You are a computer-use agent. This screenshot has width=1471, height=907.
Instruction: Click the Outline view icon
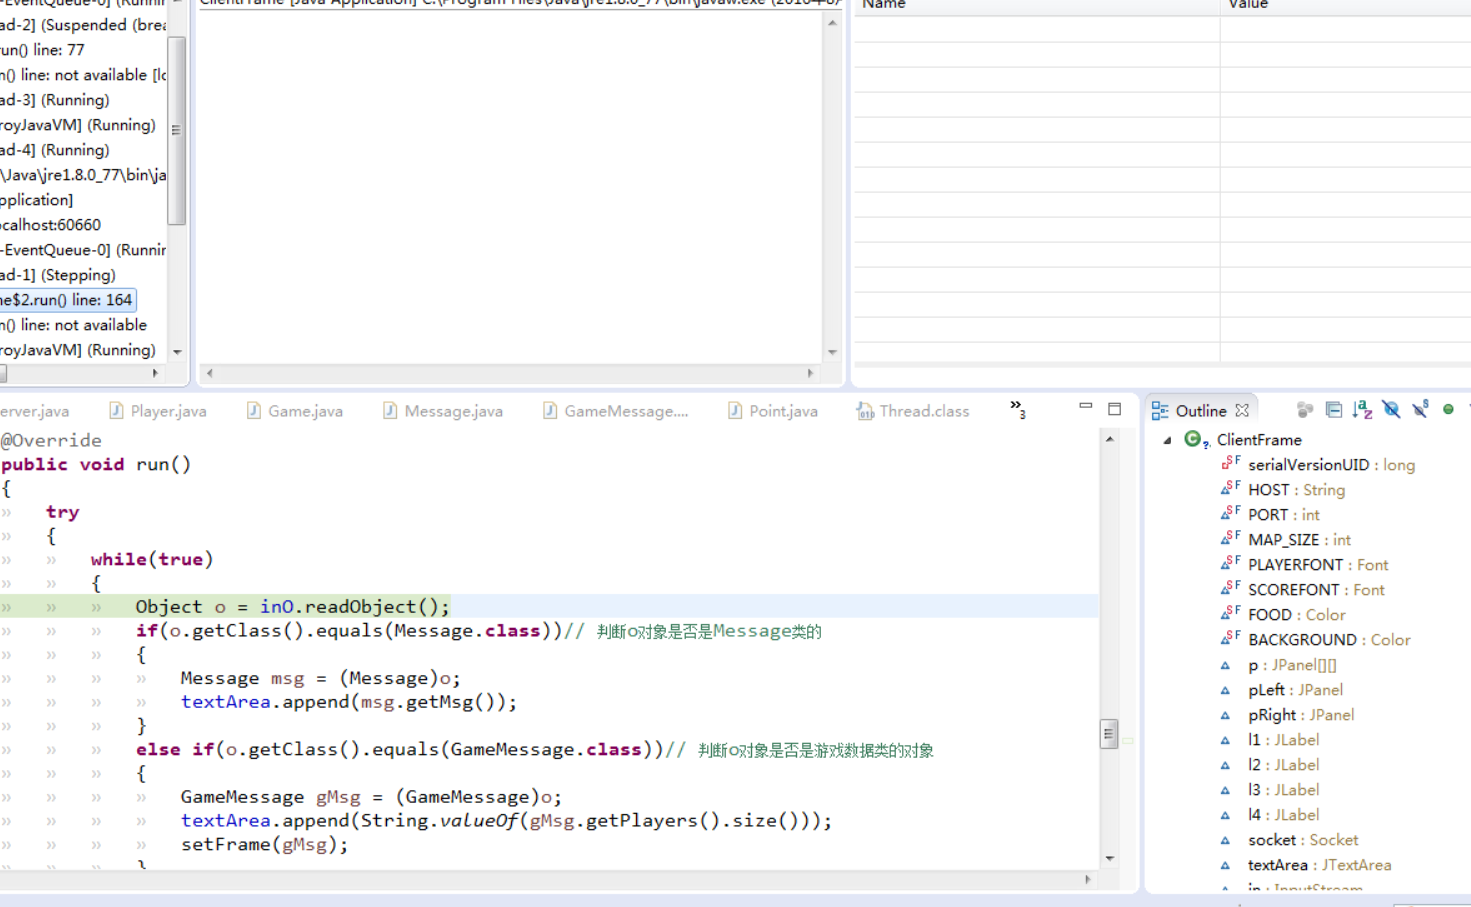(x=1160, y=411)
